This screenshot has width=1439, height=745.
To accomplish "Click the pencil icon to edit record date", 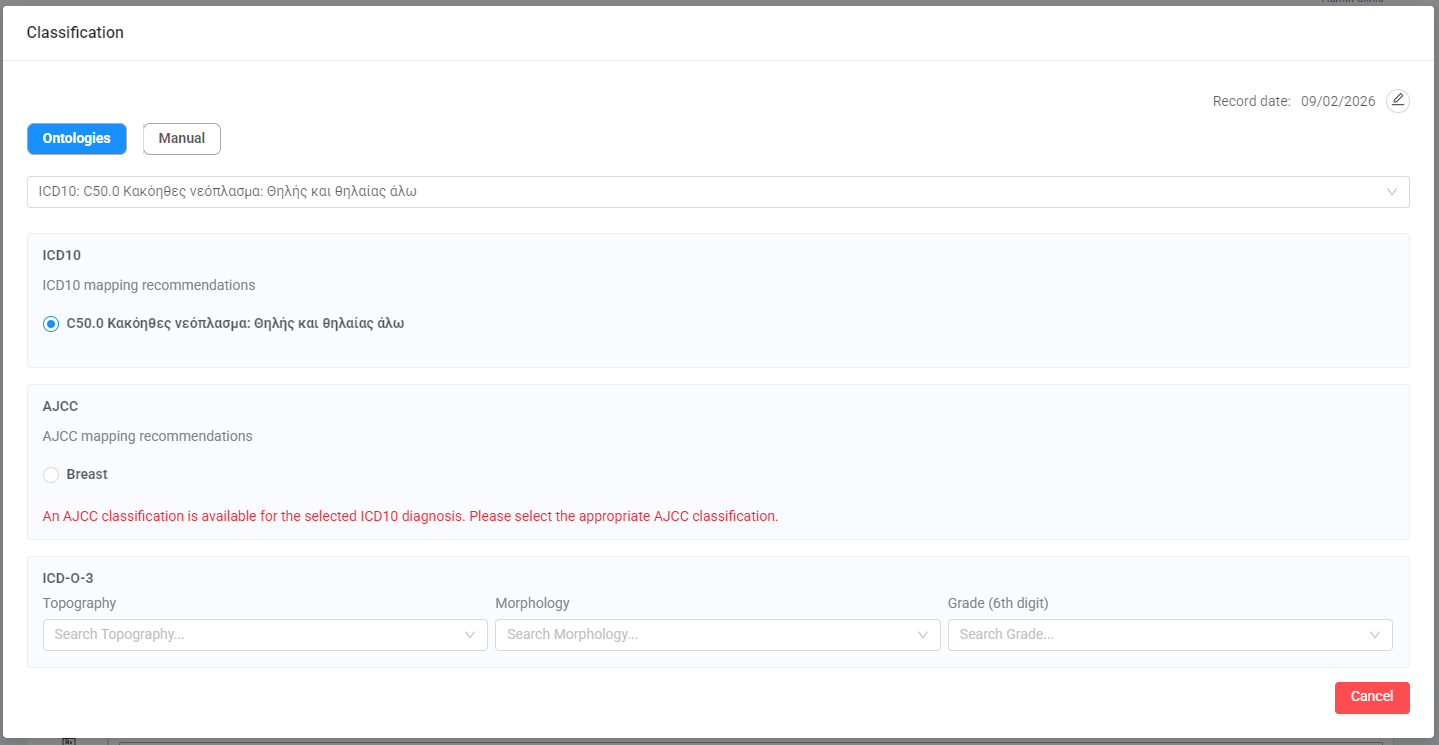I will coord(1397,100).
